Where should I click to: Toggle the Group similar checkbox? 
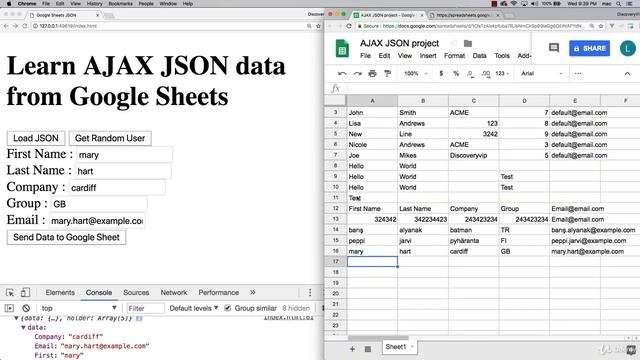tap(228, 308)
